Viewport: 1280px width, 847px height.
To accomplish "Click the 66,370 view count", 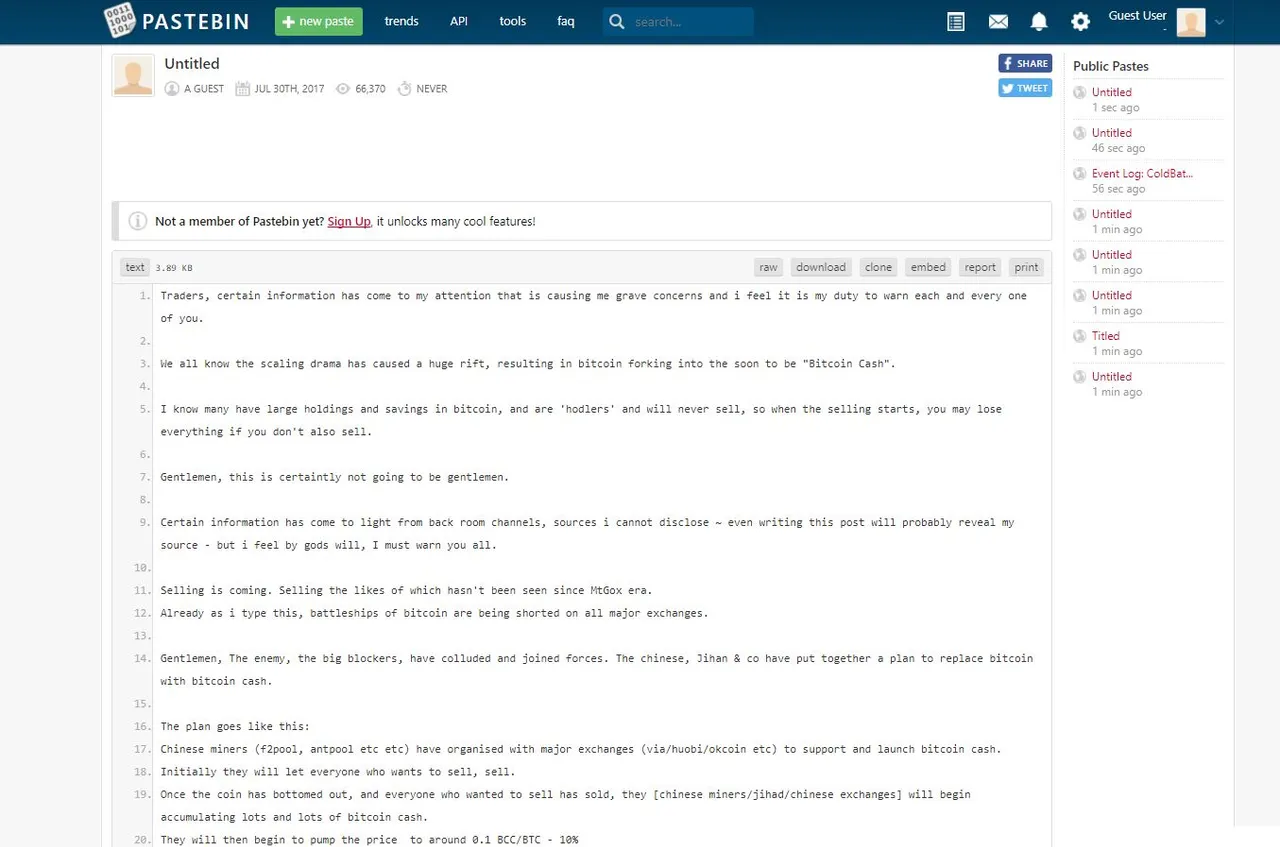I will 370,89.
